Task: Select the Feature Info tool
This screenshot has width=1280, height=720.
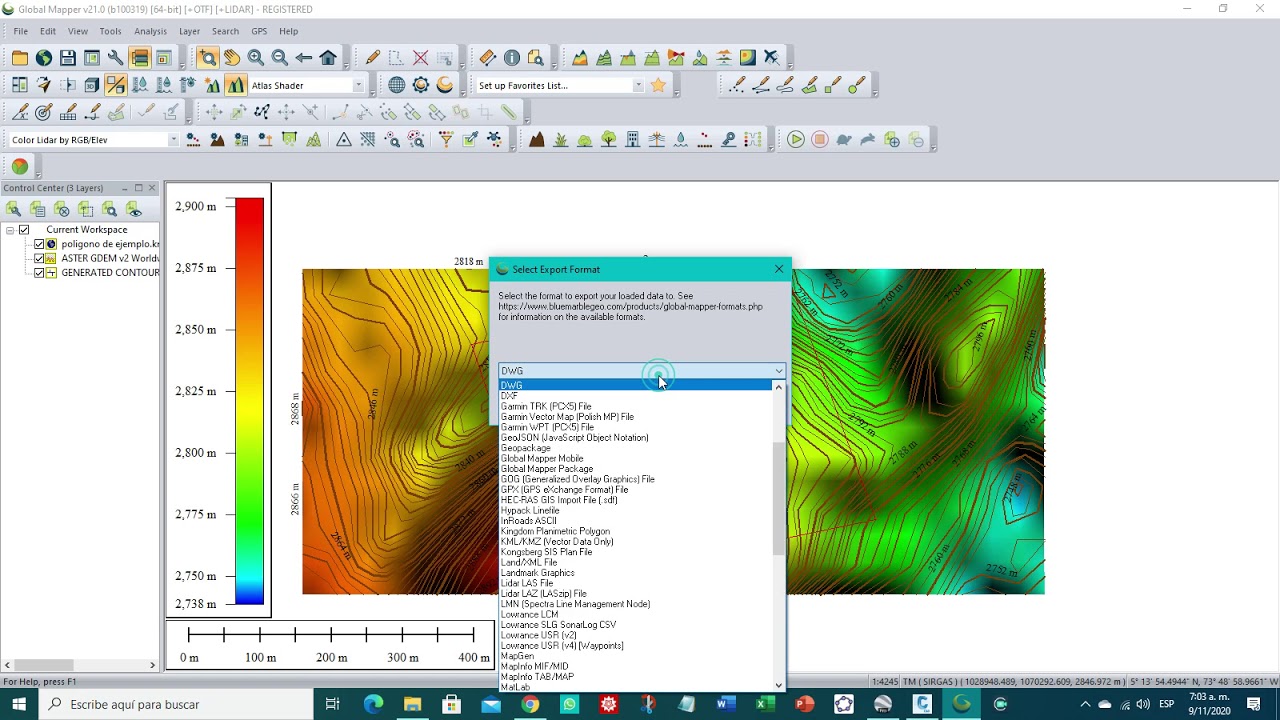Action: coord(511,58)
